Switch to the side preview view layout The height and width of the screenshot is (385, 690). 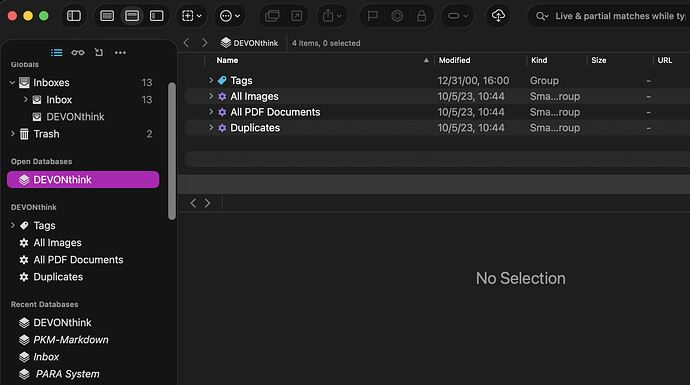click(157, 16)
